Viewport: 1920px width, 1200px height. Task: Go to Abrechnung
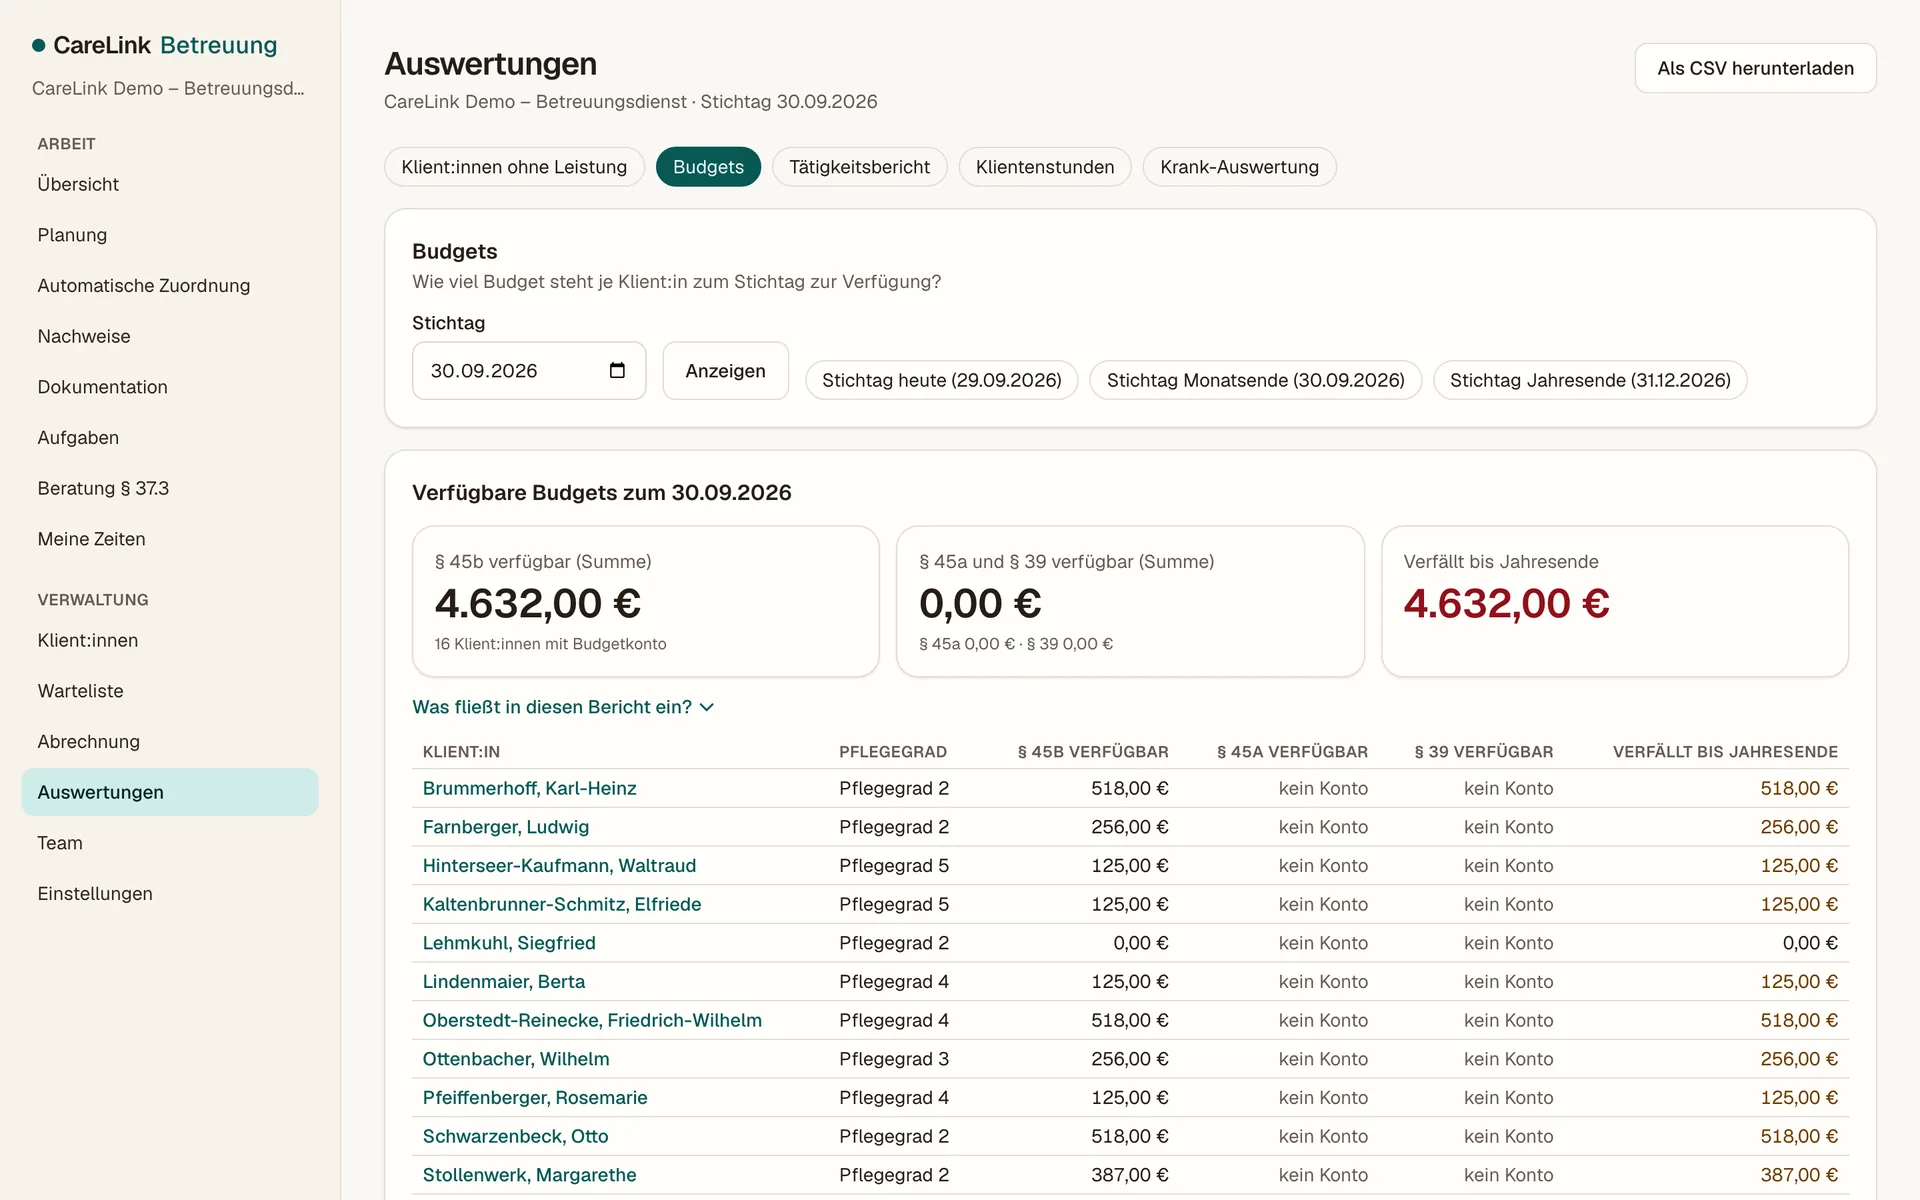click(x=170, y=742)
